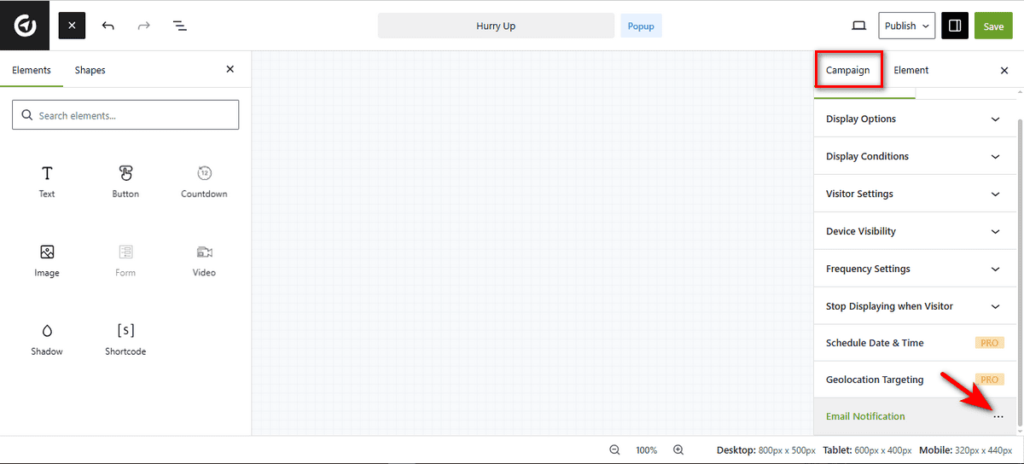Screen dimensions: 1024x464
Task: Undo the last action
Action: pos(108,26)
